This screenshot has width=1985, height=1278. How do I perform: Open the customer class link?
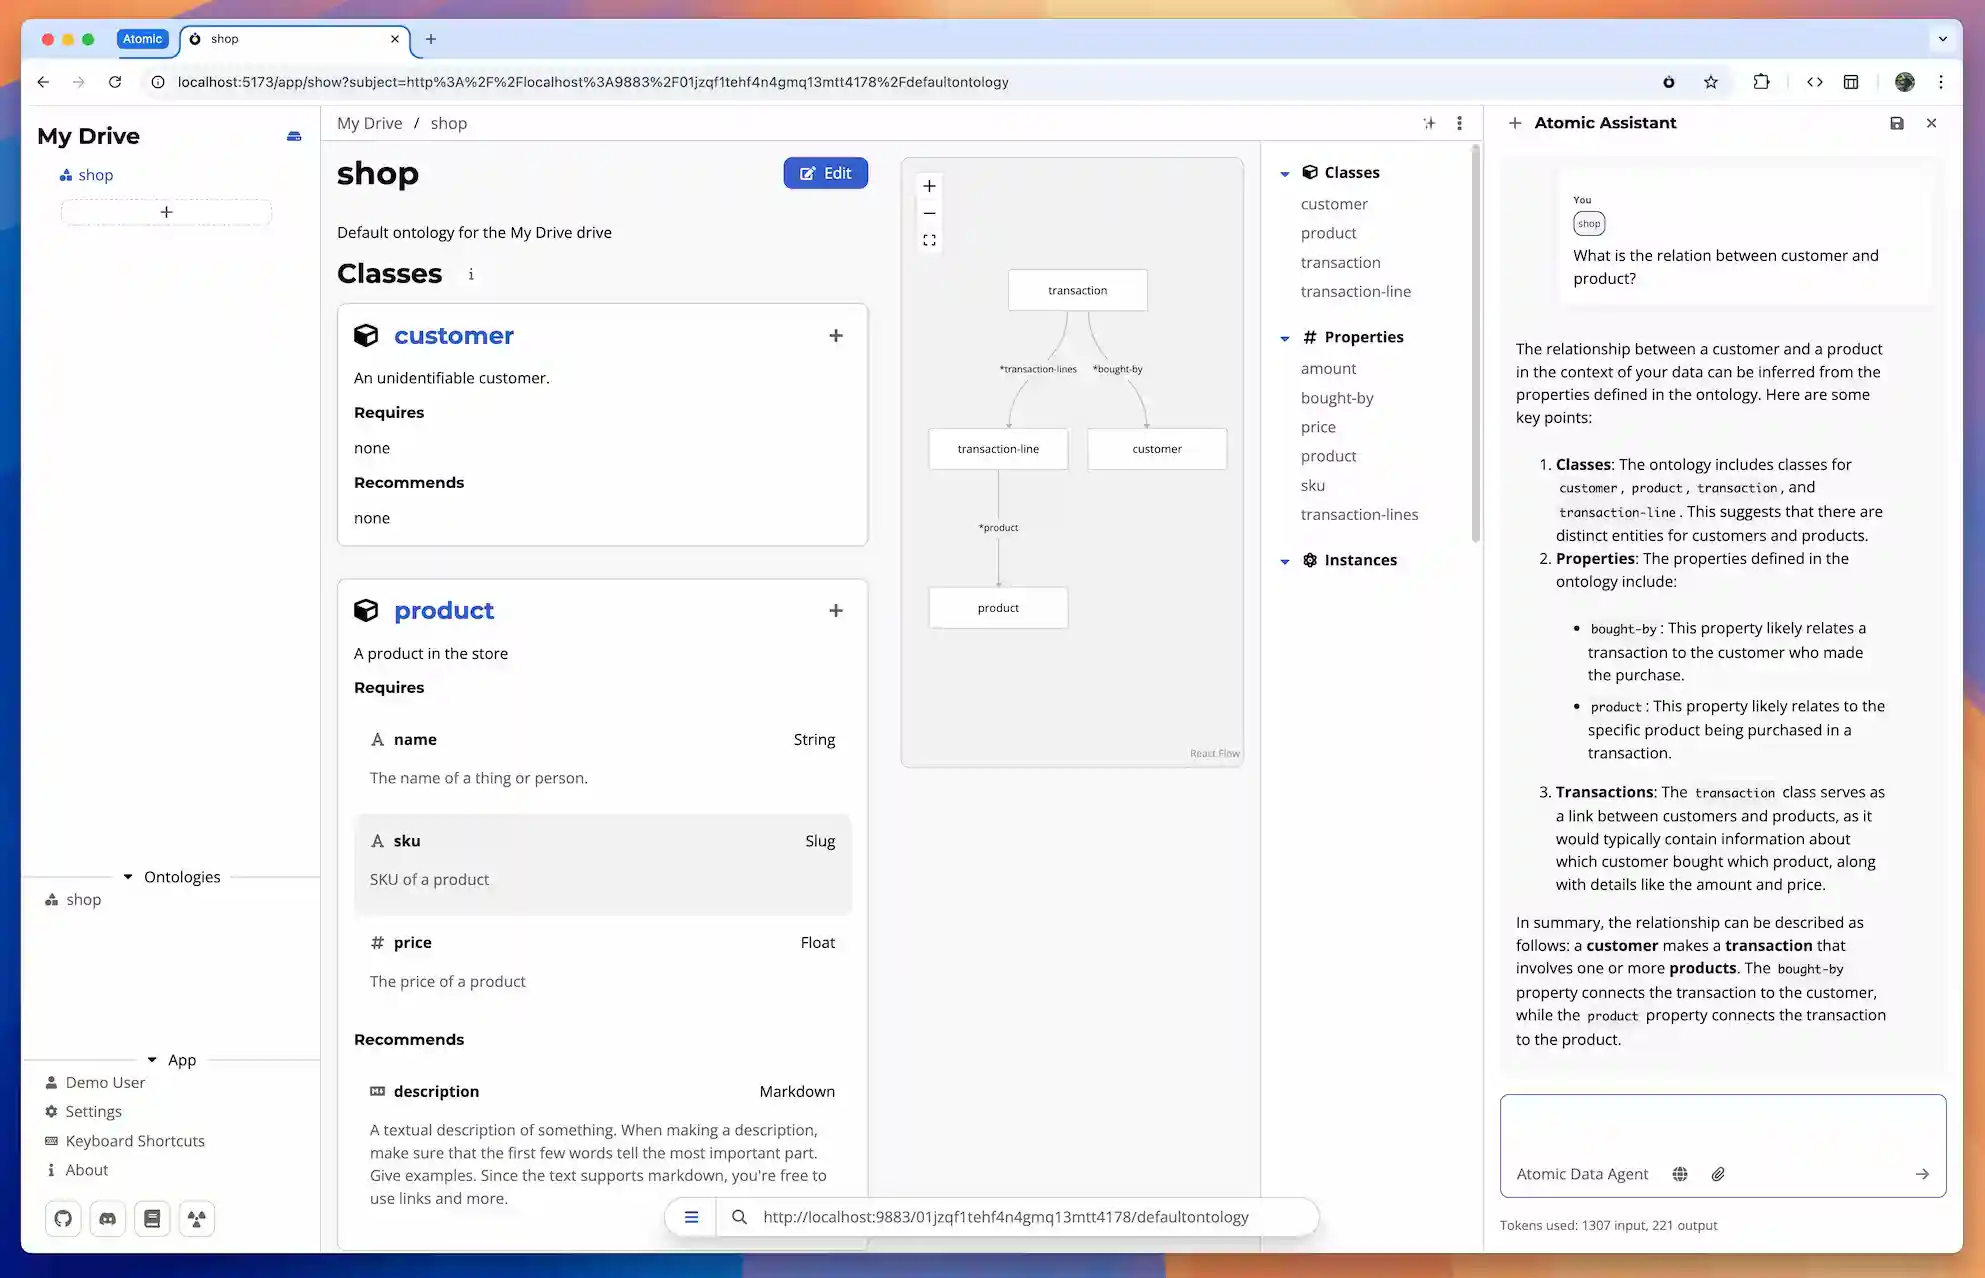pos(454,335)
